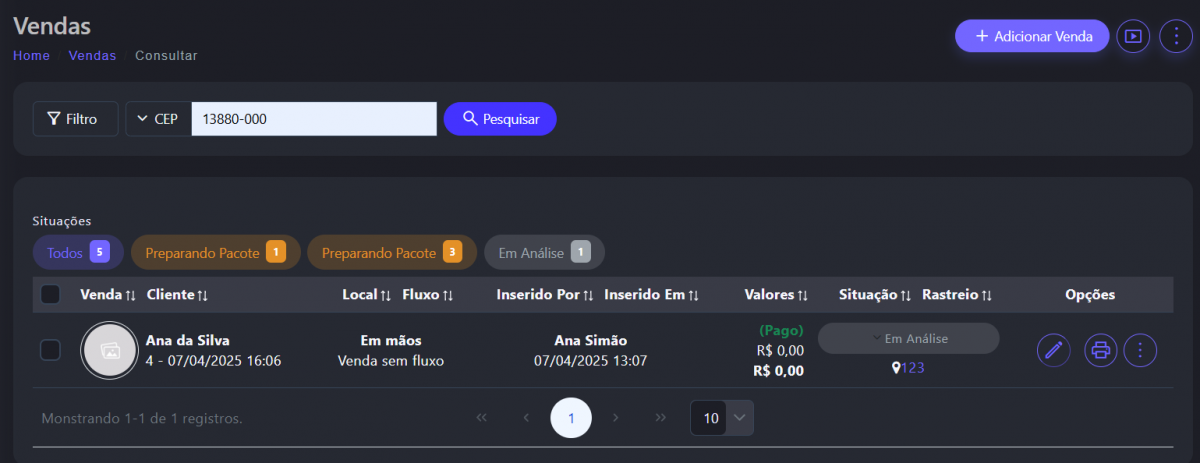Go to the next page arrow
The image size is (1200, 463).
(616, 418)
